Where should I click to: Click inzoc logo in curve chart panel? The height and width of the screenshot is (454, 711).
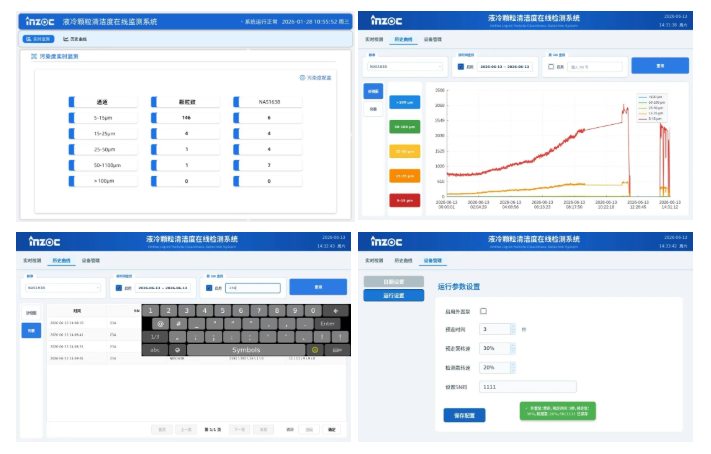(x=386, y=20)
